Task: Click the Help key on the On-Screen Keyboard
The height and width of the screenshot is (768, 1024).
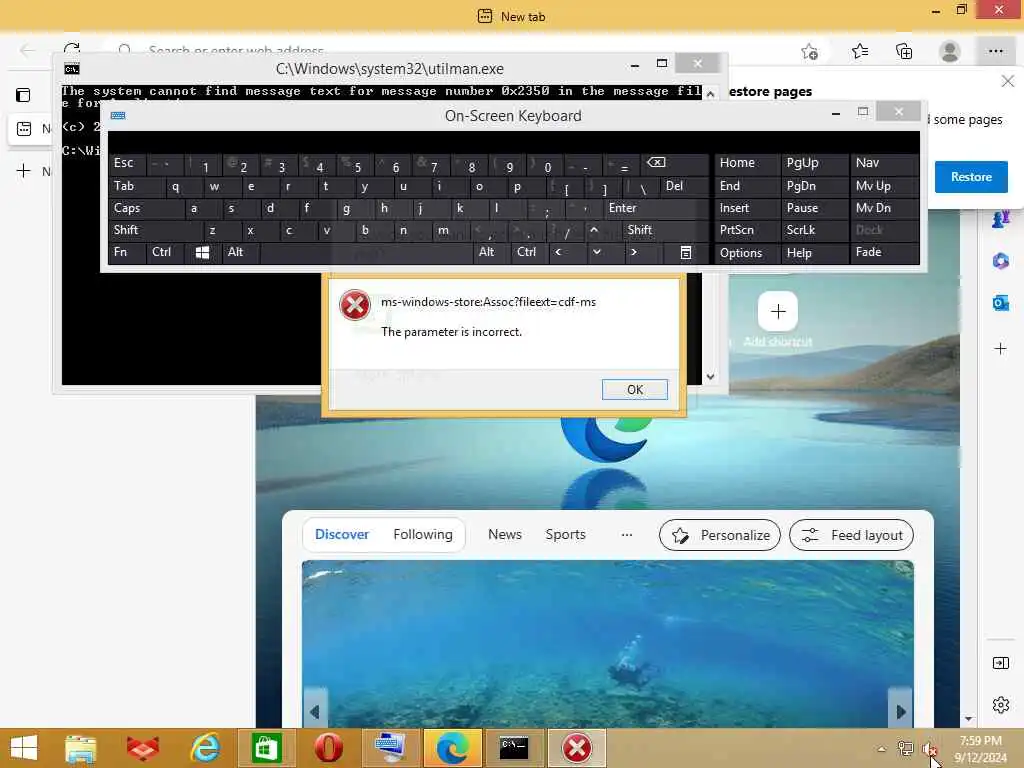Action: pyautogui.click(x=814, y=253)
